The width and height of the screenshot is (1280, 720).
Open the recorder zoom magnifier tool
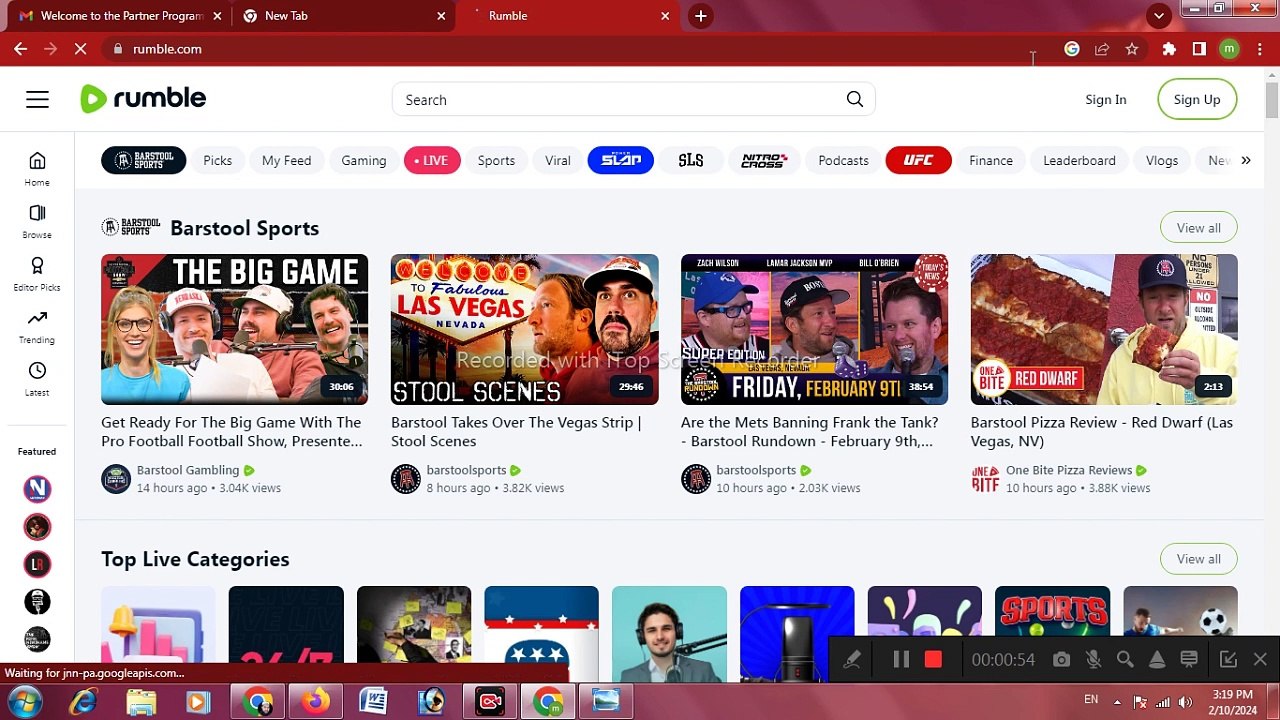(1125, 659)
